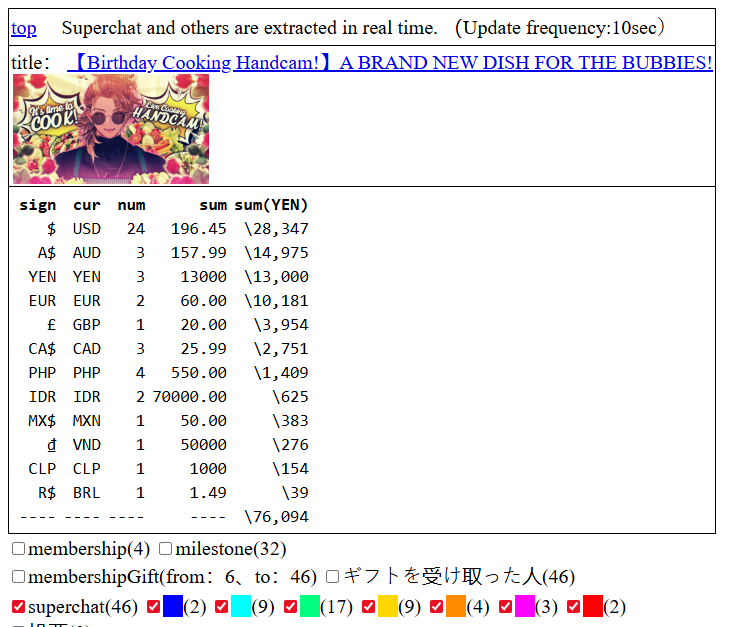This screenshot has height=627, width=732.
Task: Uncheck the green superchat tier checkbox
Action: pyautogui.click(x=290, y=606)
